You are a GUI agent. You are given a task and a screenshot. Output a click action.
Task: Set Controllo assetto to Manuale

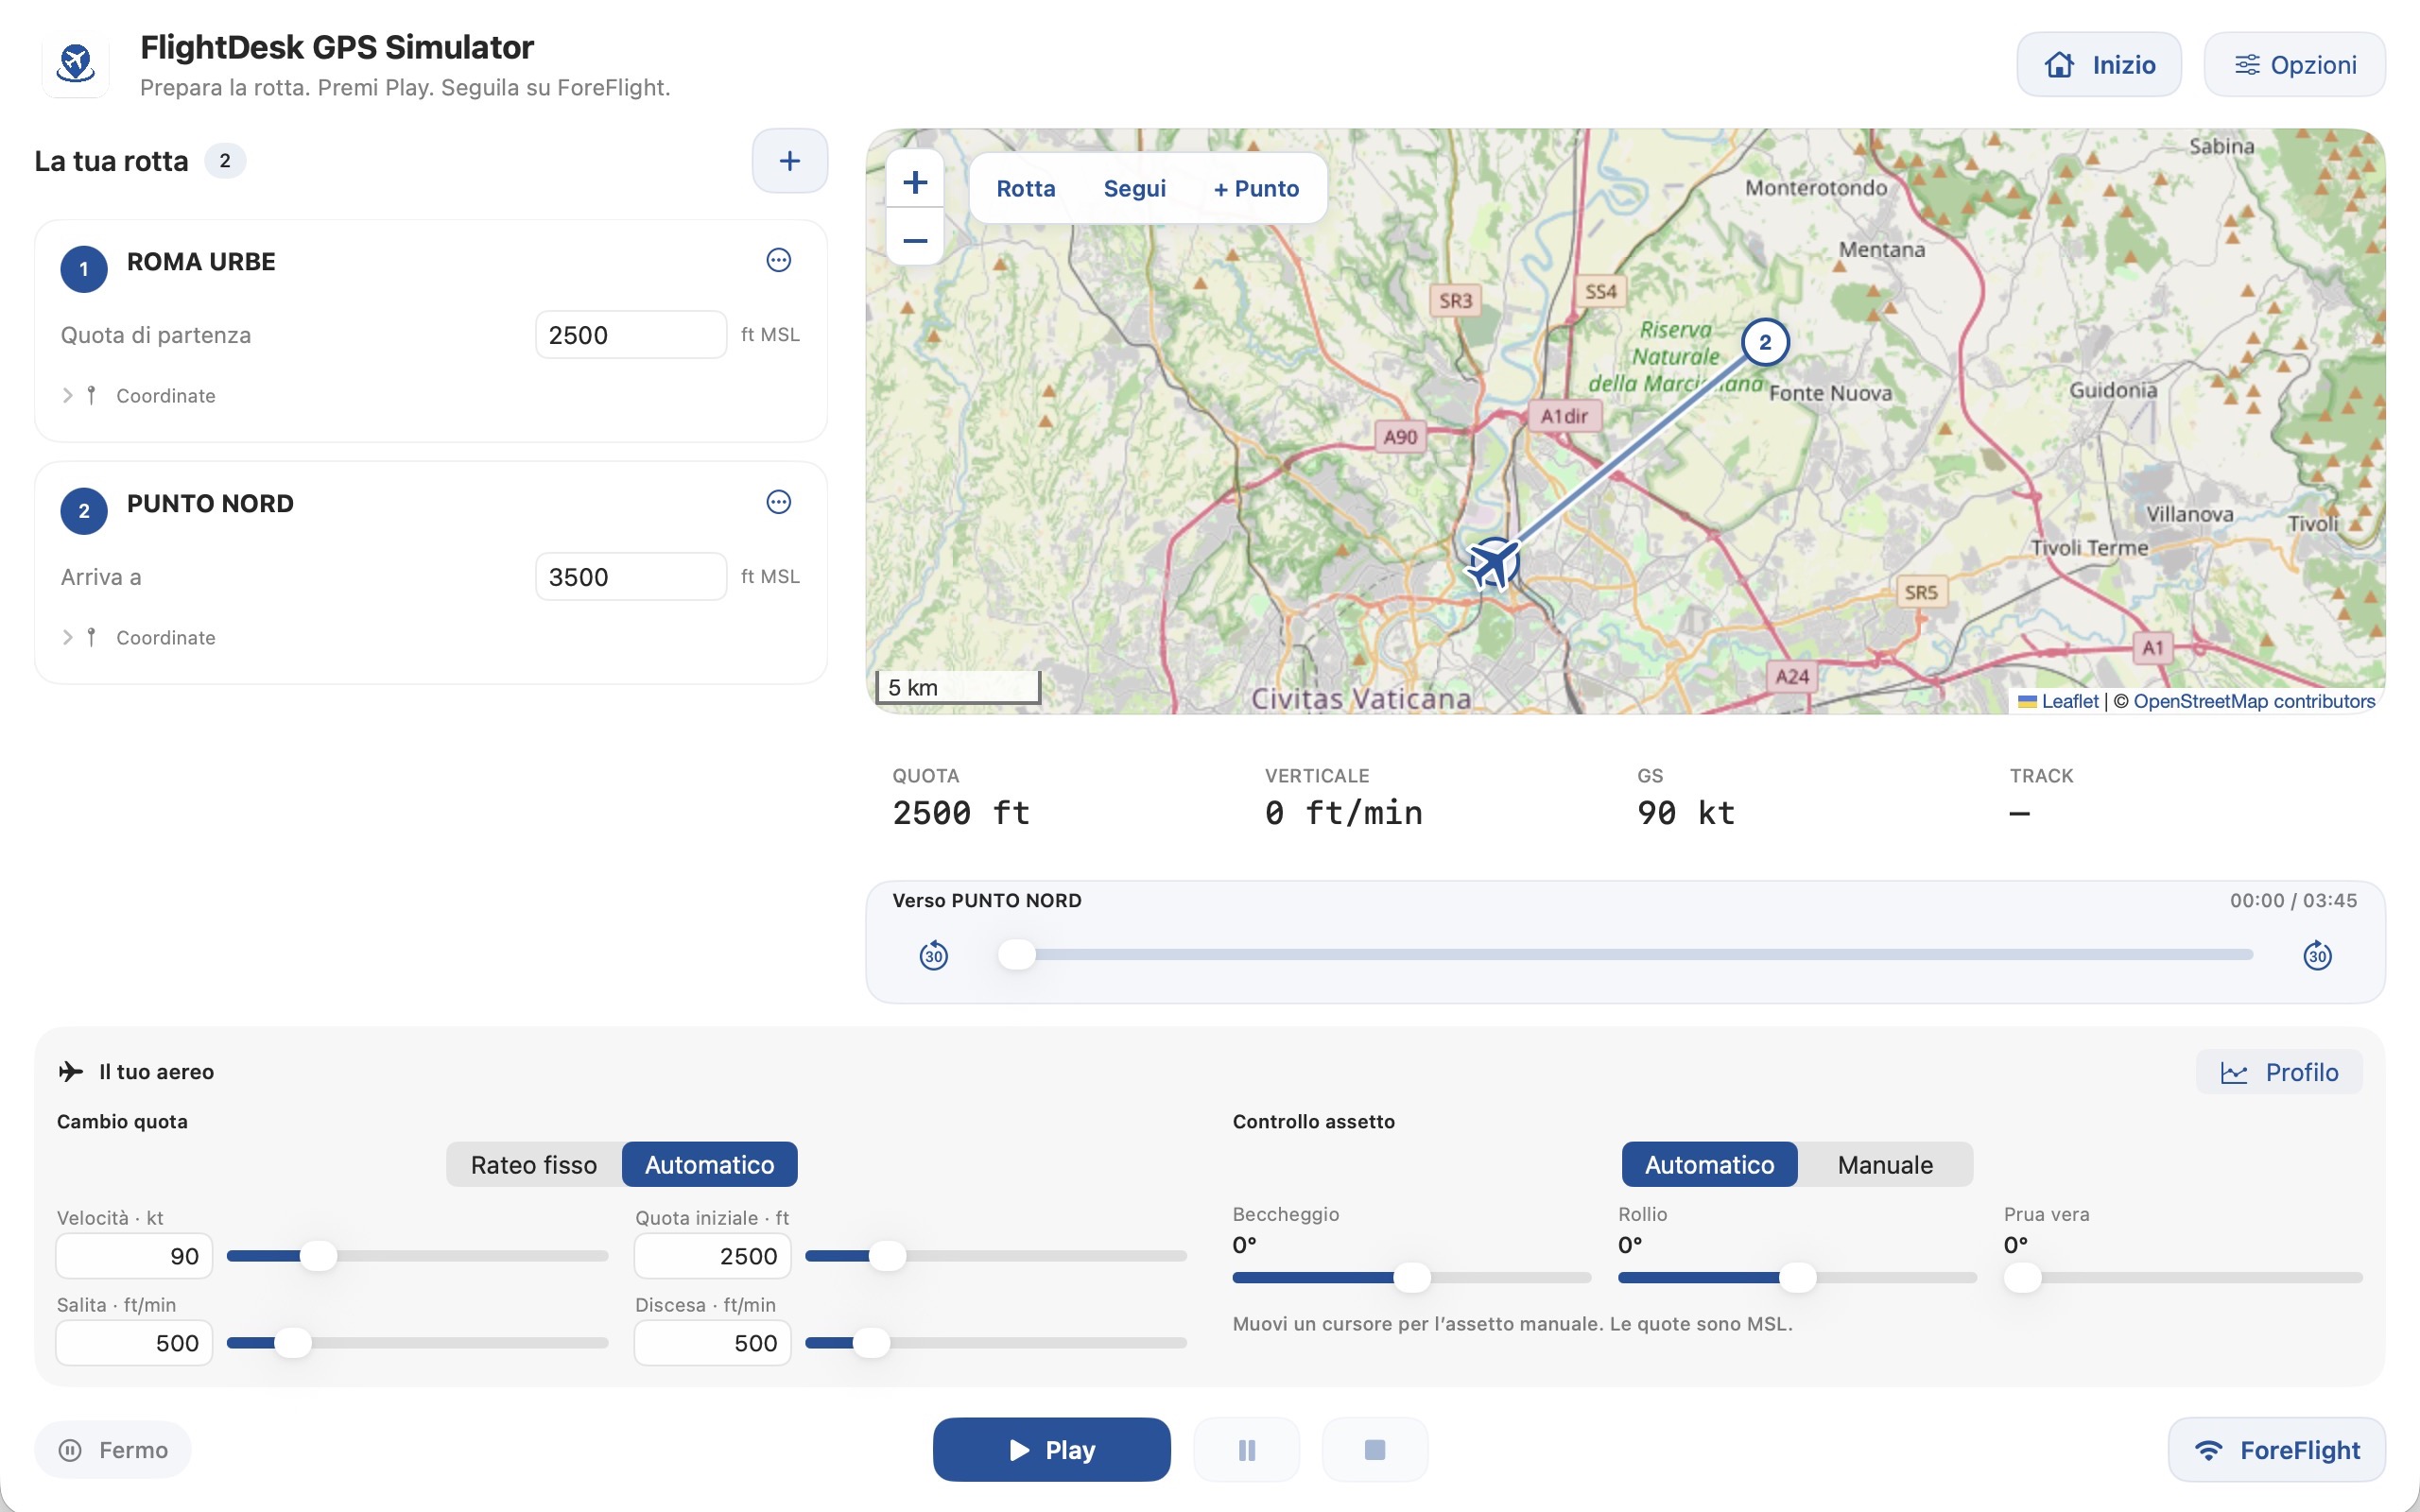coord(1885,1164)
